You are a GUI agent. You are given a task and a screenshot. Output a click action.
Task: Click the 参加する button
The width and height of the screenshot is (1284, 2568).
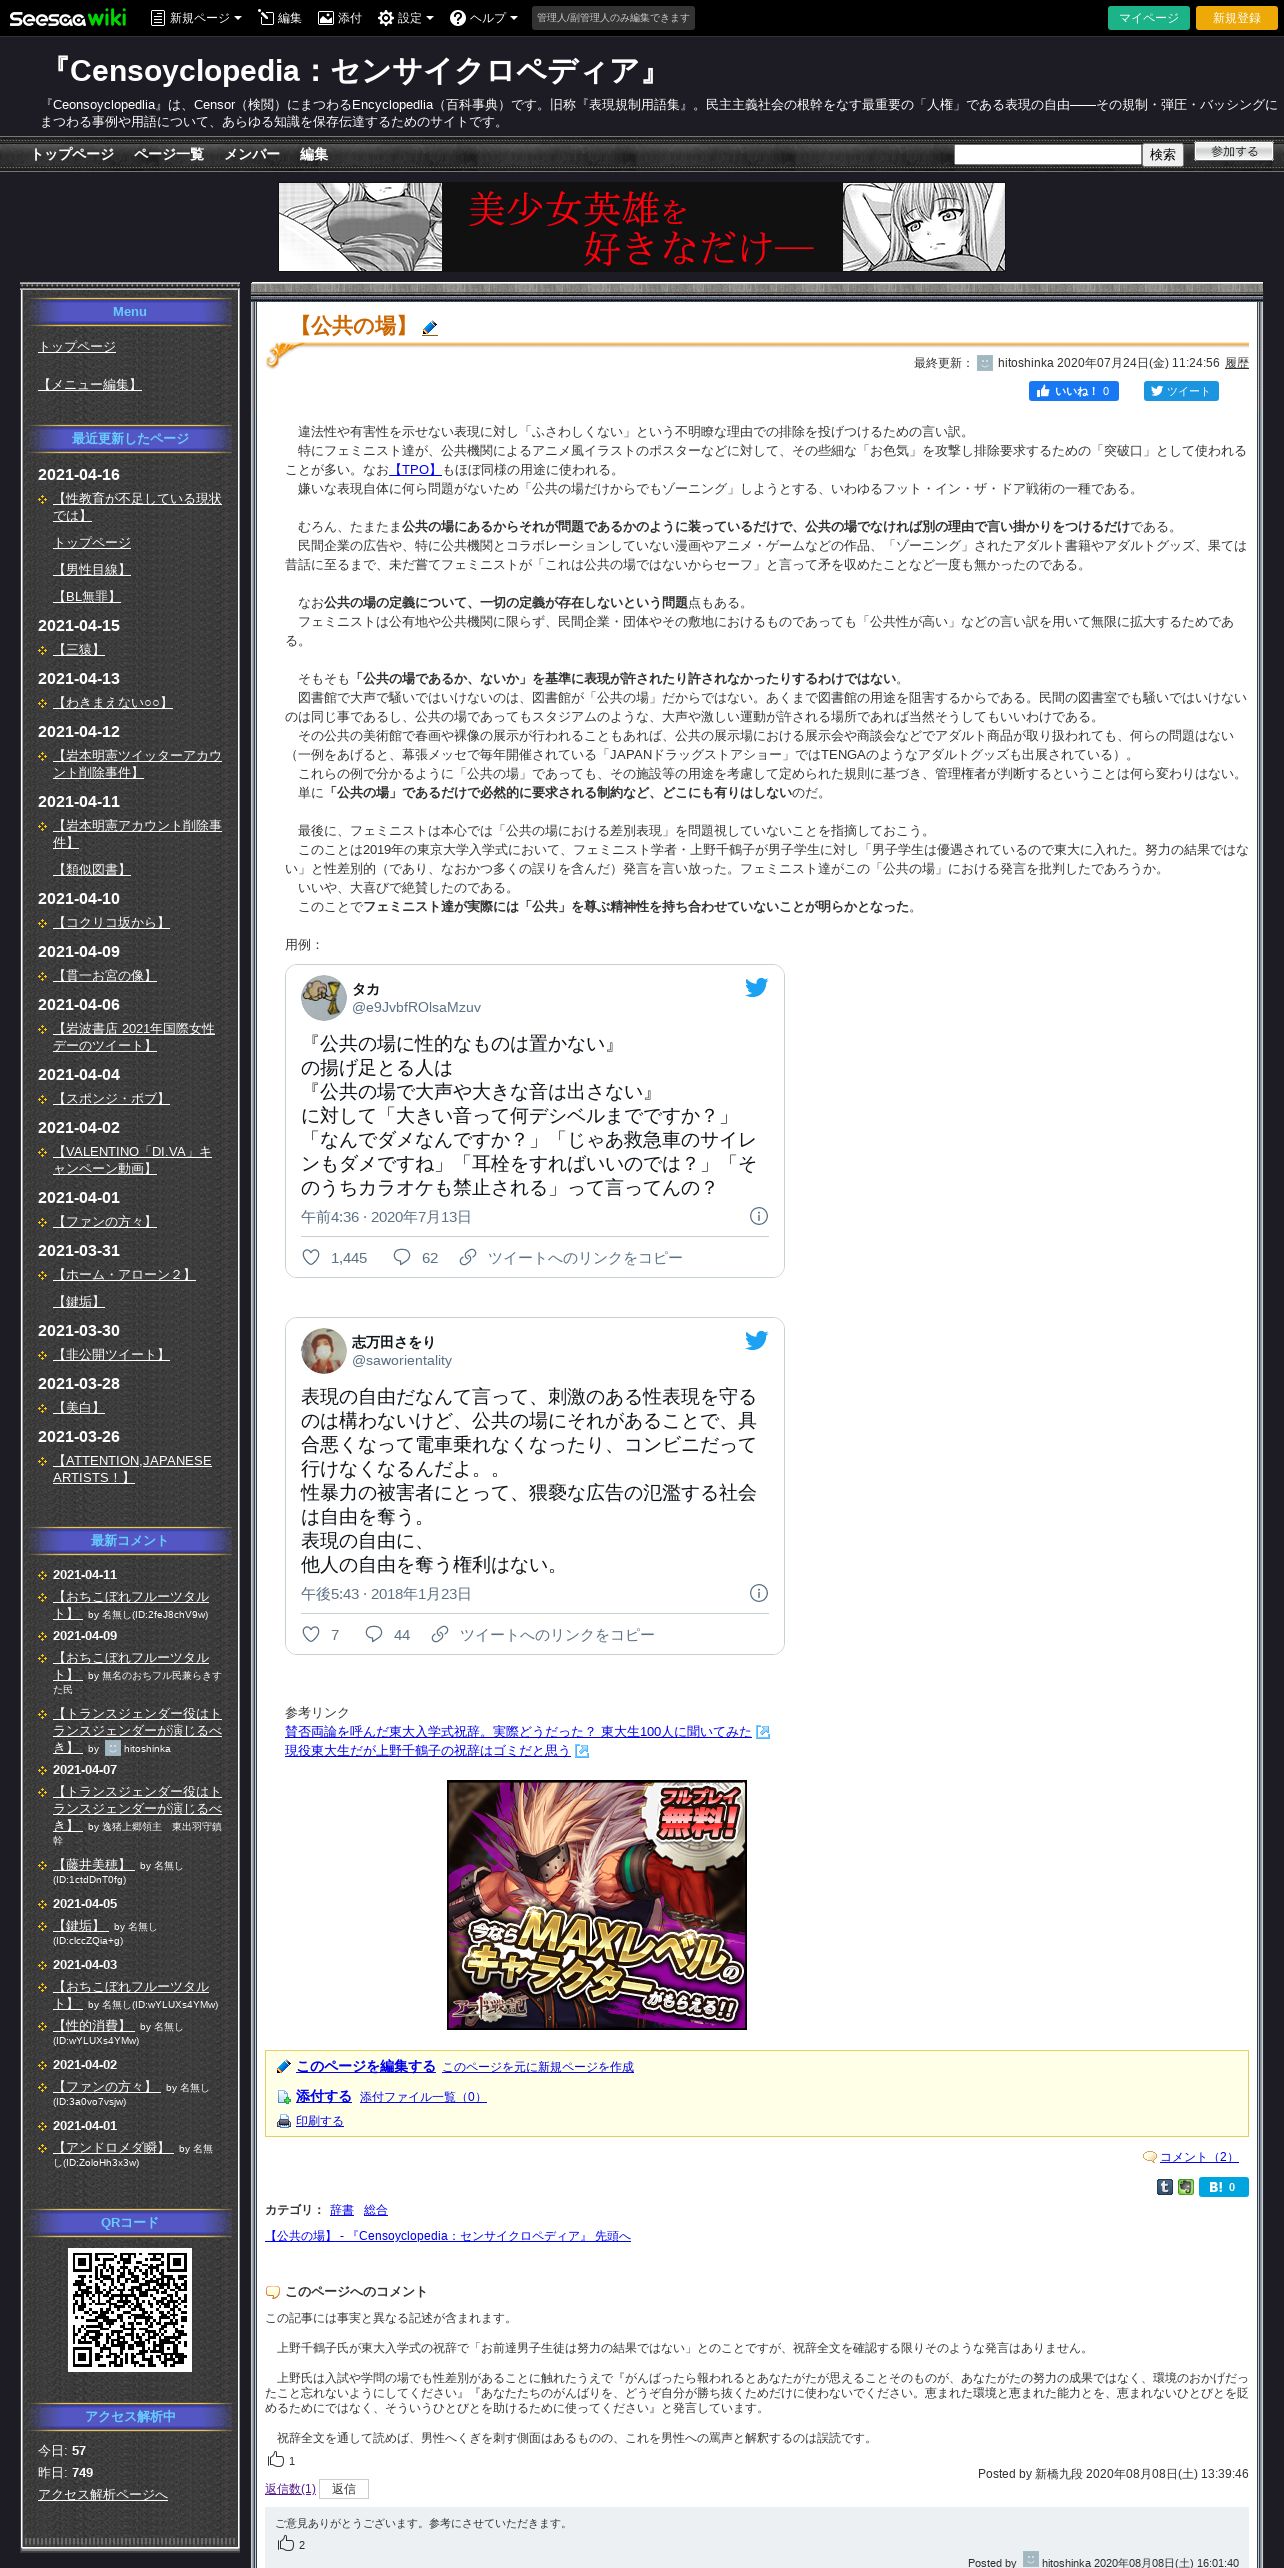click(x=1234, y=152)
